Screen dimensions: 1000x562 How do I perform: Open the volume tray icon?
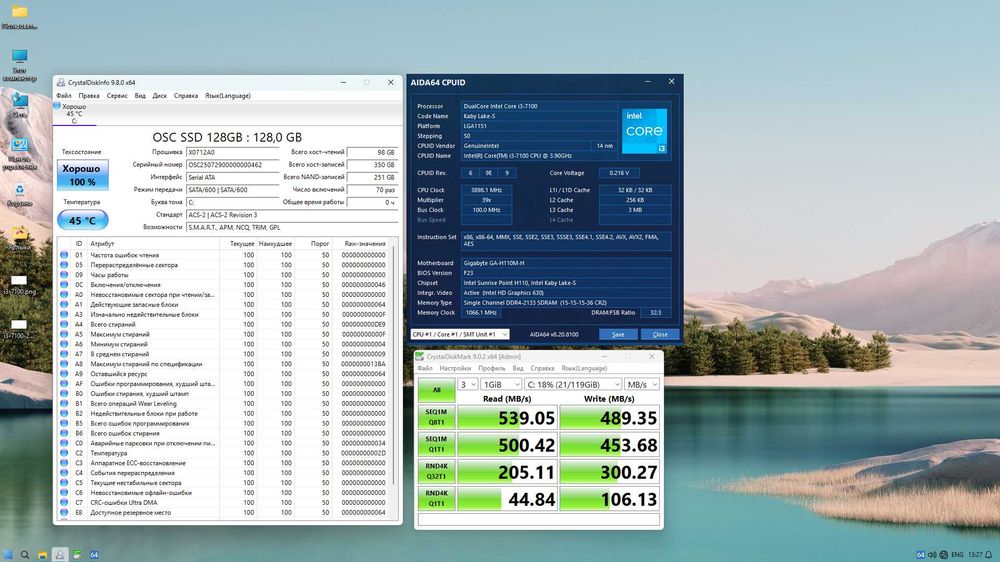point(932,554)
